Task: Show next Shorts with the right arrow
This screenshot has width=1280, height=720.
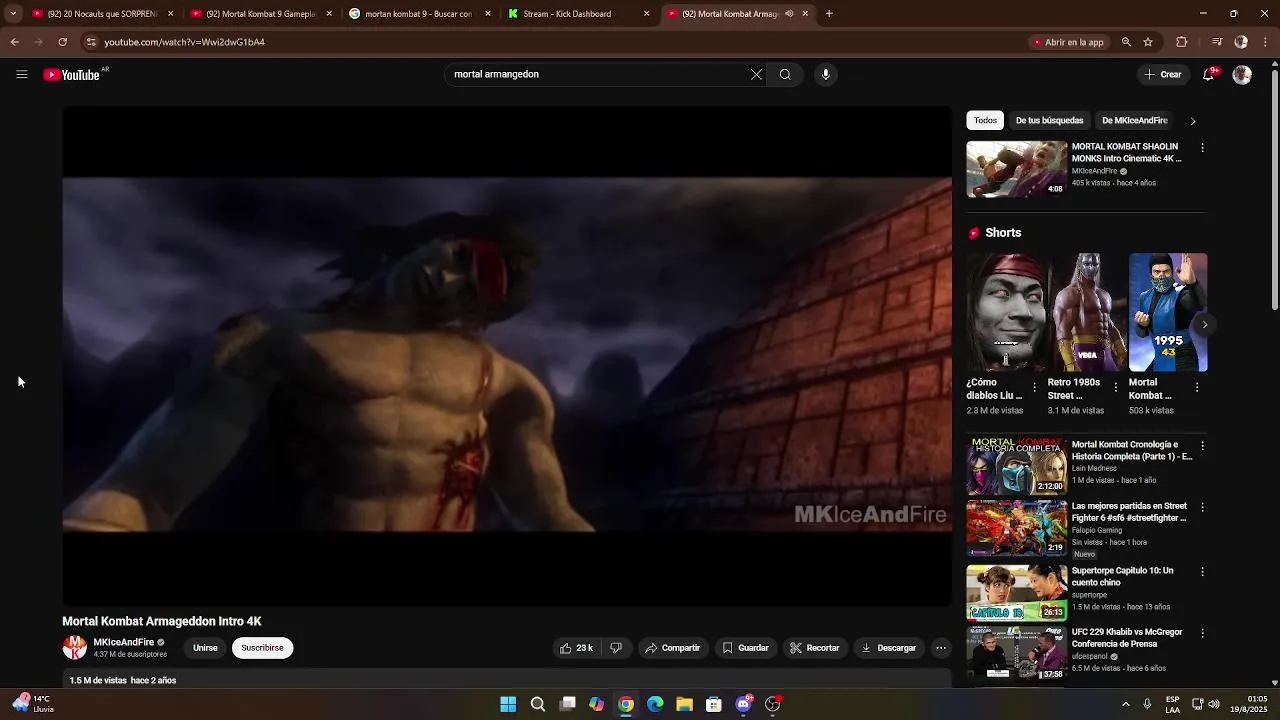Action: tap(1204, 324)
